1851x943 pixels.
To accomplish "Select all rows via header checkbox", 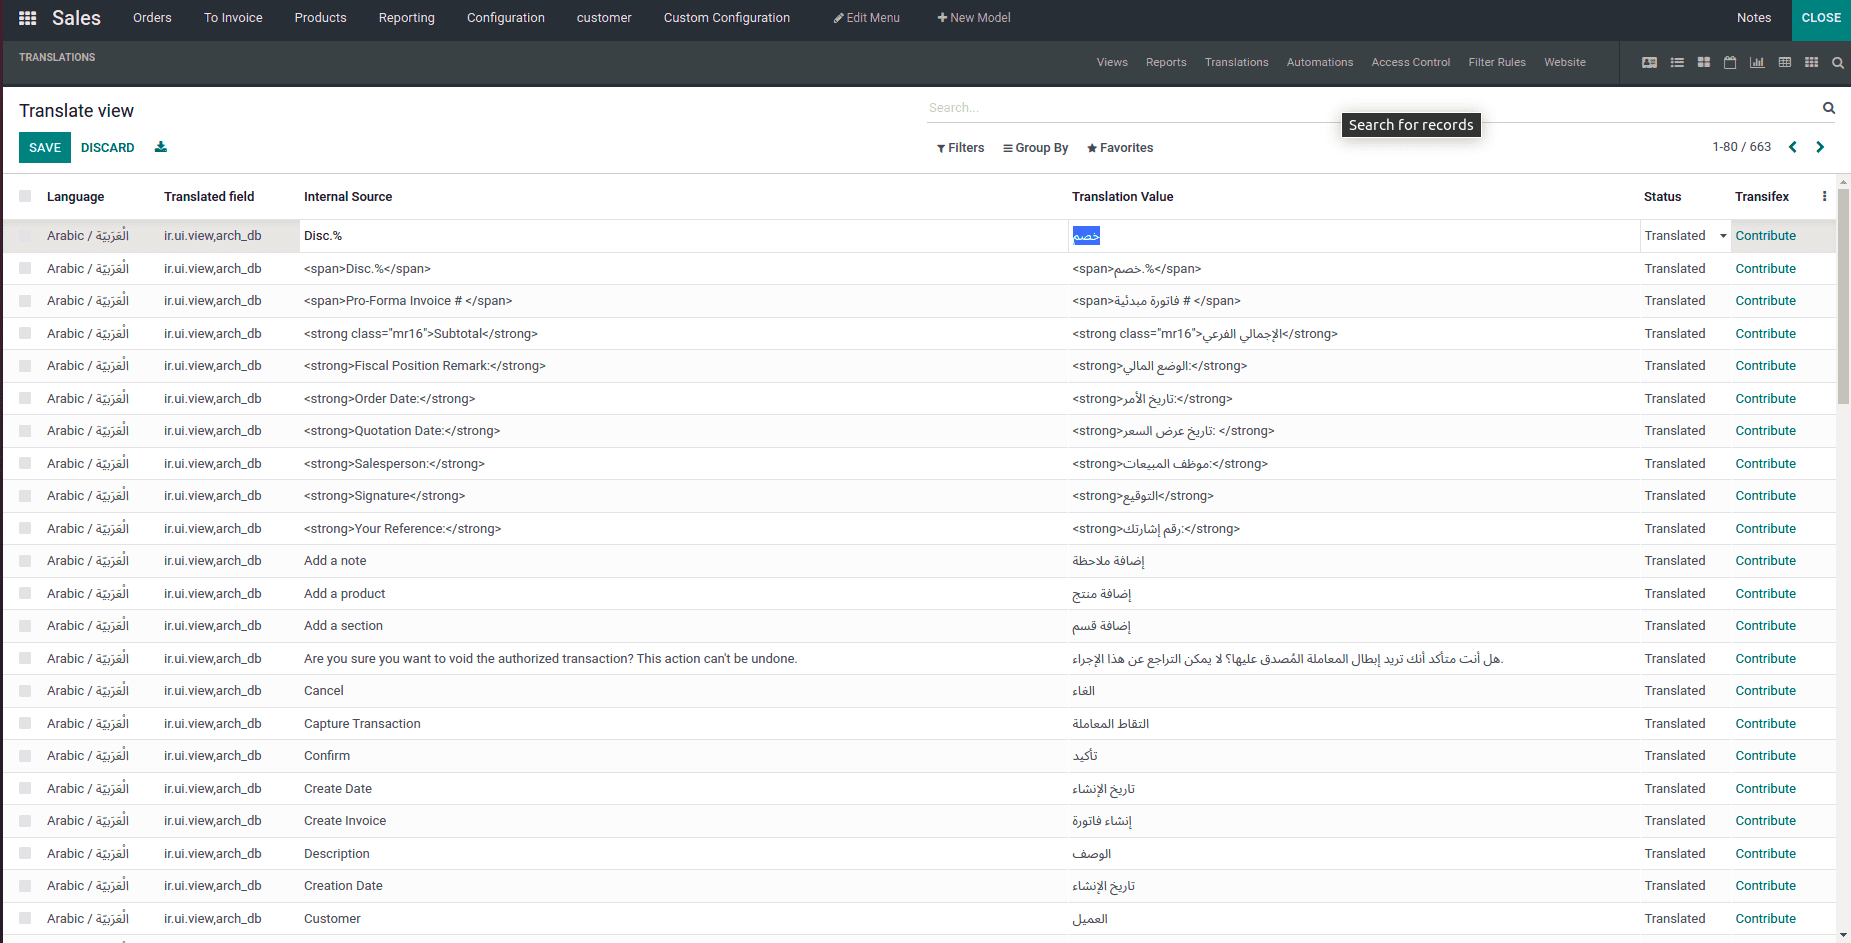I will click(25, 196).
